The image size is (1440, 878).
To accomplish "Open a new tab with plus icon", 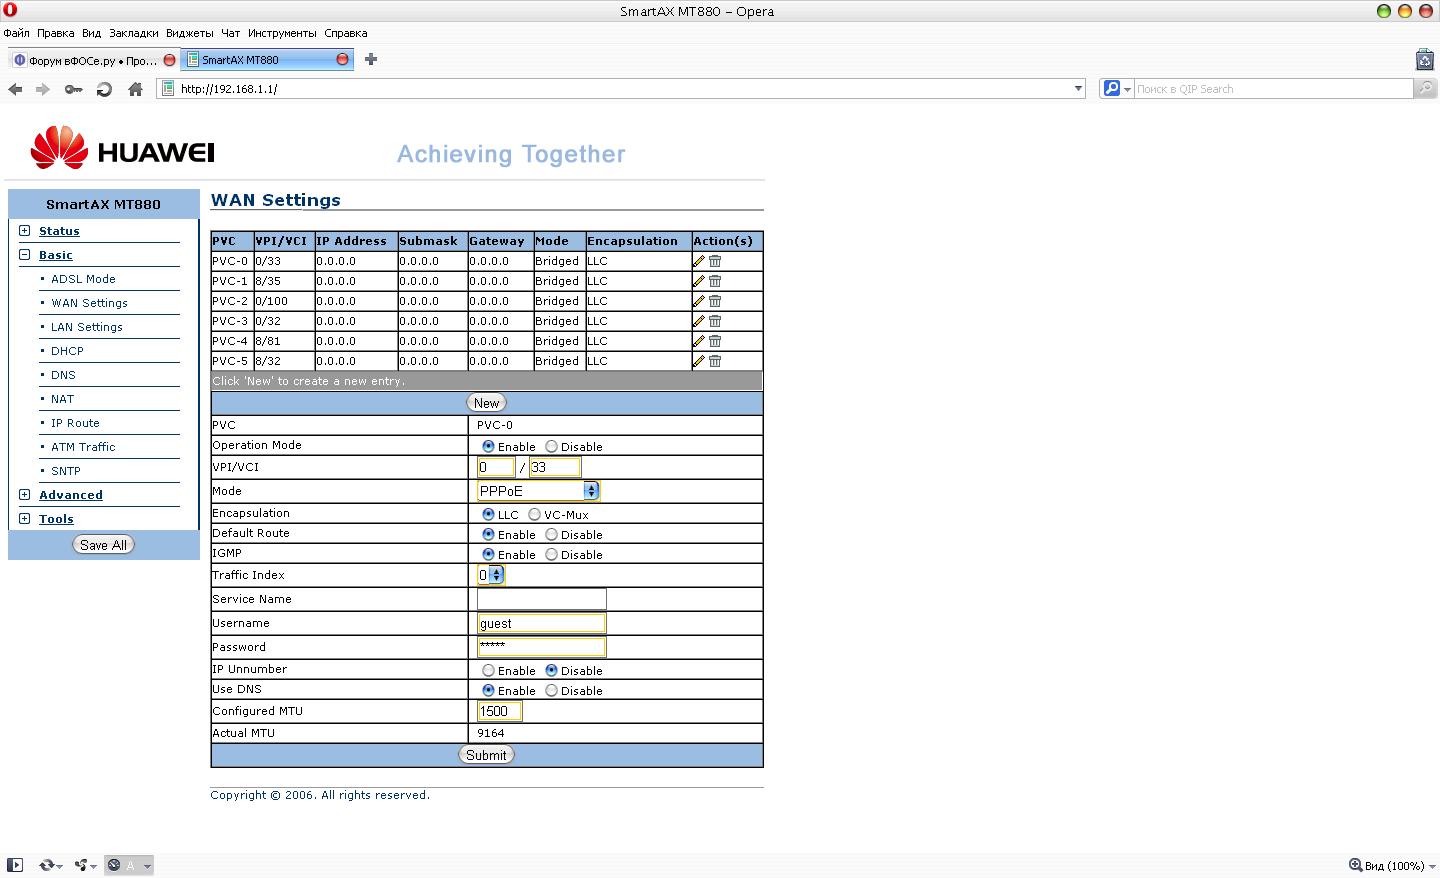I will coord(371,59).
